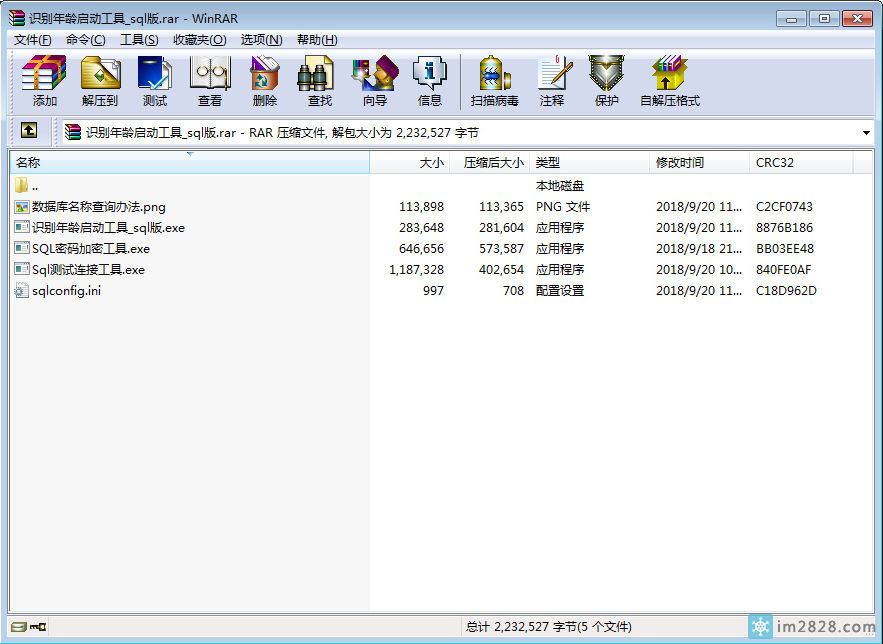Click the 扫描病毒 (Virus Scan) icon
The image size is (883, 644).
(x=495, y=81)
